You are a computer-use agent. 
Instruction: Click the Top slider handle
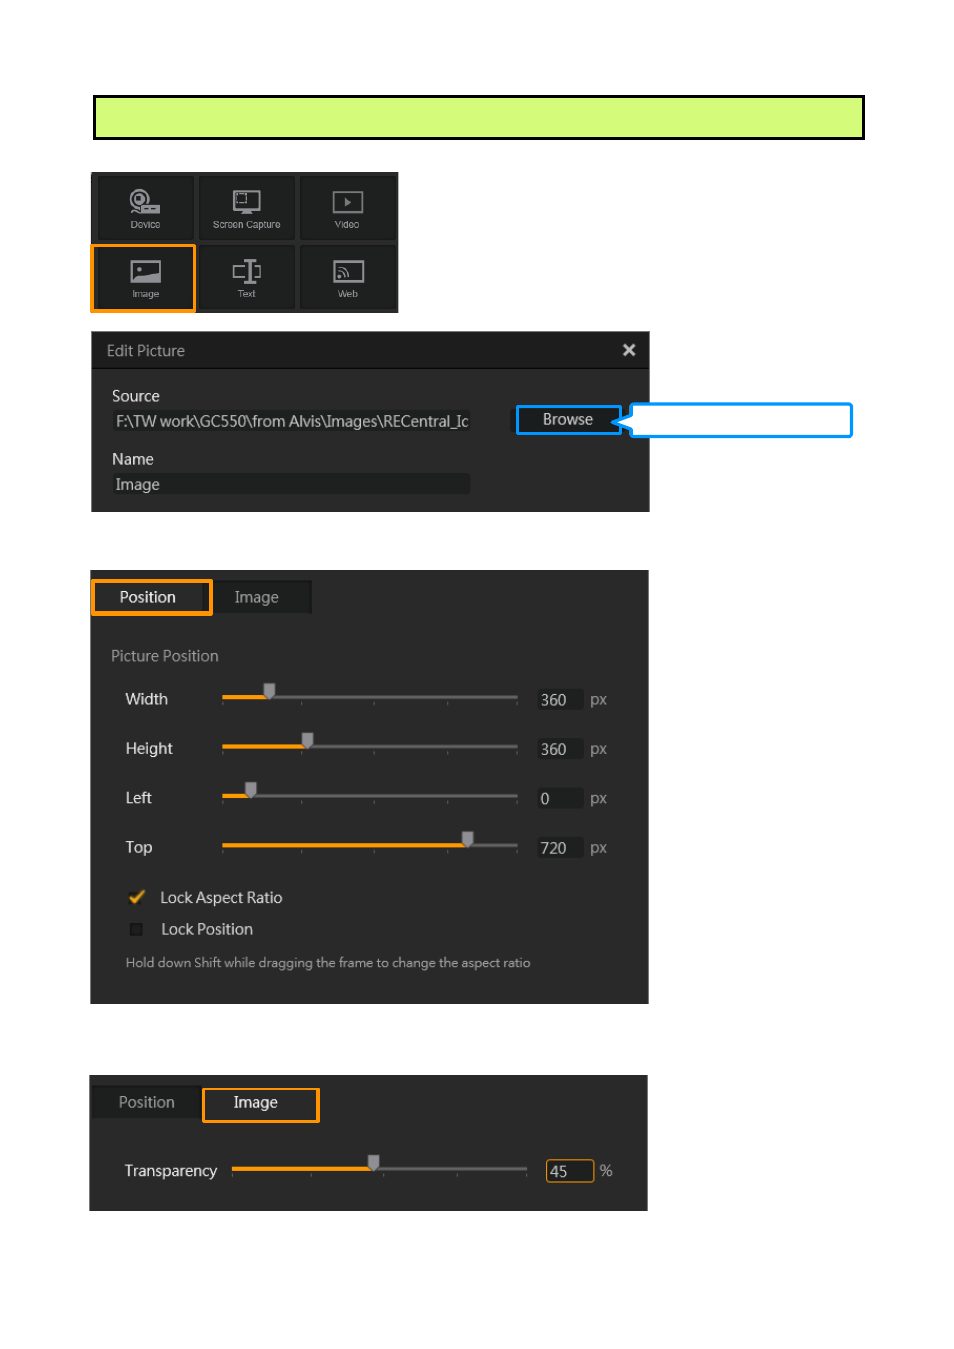point(467,839)
